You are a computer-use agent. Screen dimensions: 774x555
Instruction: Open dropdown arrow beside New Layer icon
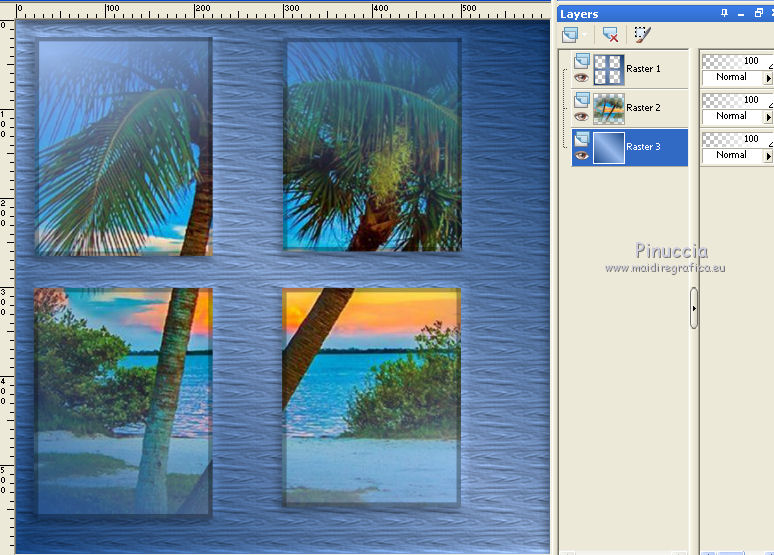click(x=584, y=35)
